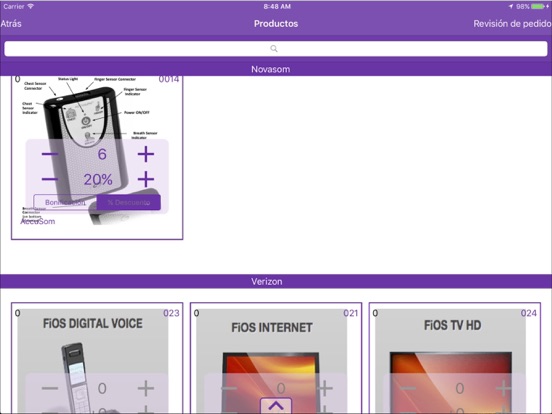Decrease AccuSom quantity with minus
The width and height of the screenshot is (552, 414).
[50, 154]
